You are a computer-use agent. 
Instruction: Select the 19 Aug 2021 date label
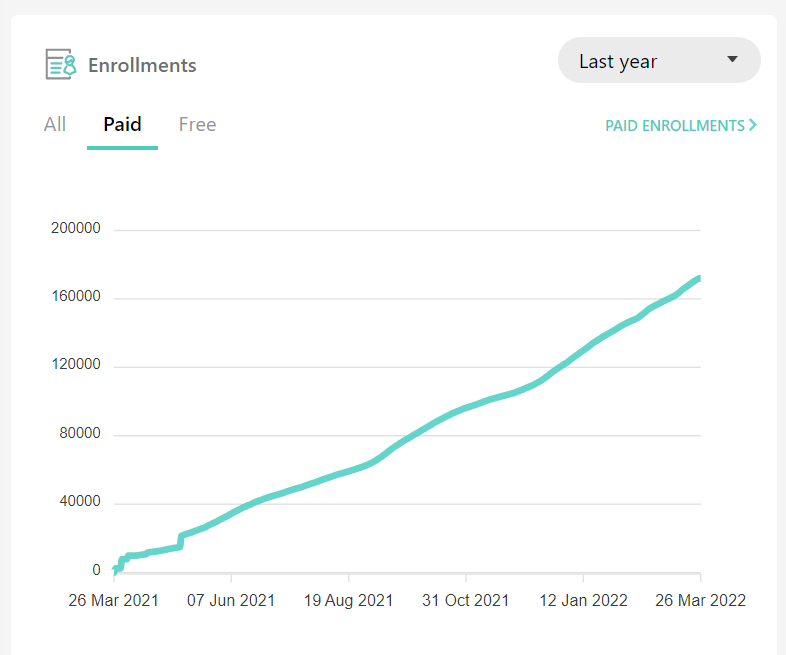pos(349,601)
